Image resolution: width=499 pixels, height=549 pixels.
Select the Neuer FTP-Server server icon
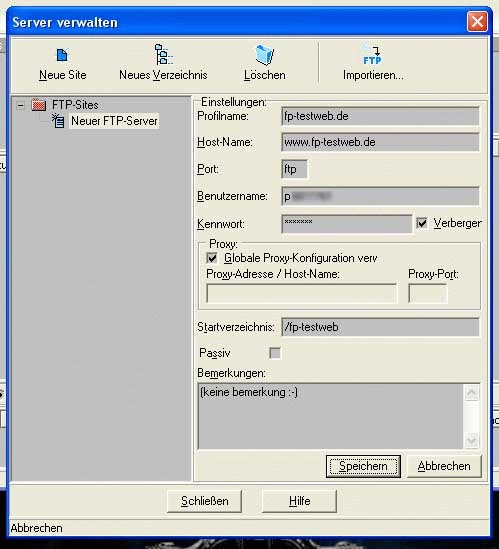point(58,121)
